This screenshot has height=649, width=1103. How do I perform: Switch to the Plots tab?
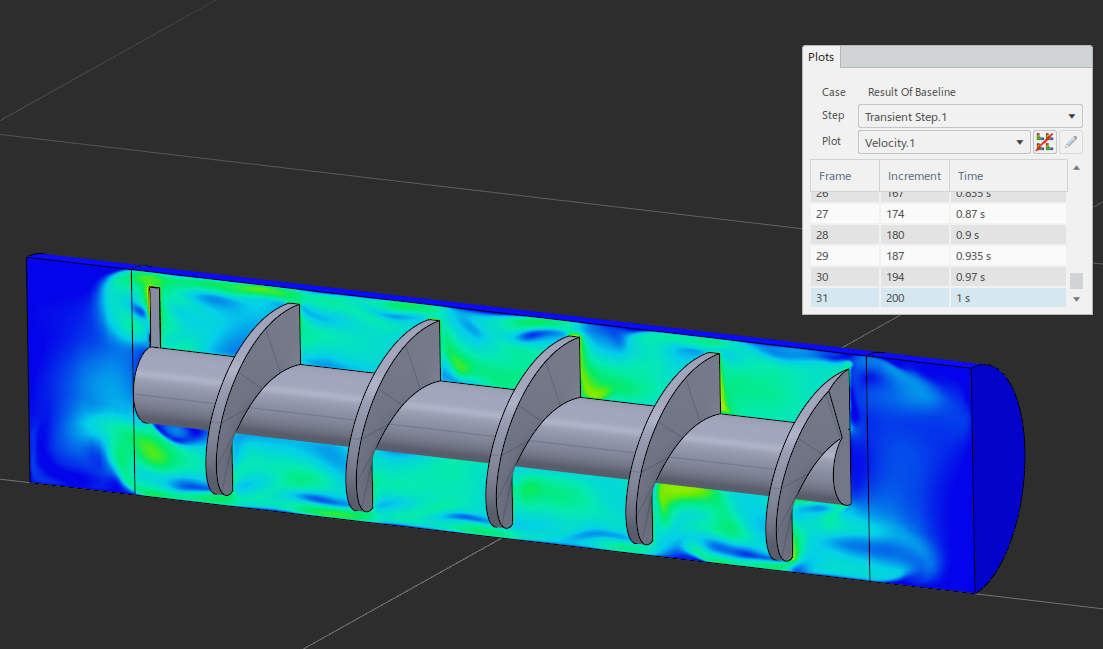point(821,57)
